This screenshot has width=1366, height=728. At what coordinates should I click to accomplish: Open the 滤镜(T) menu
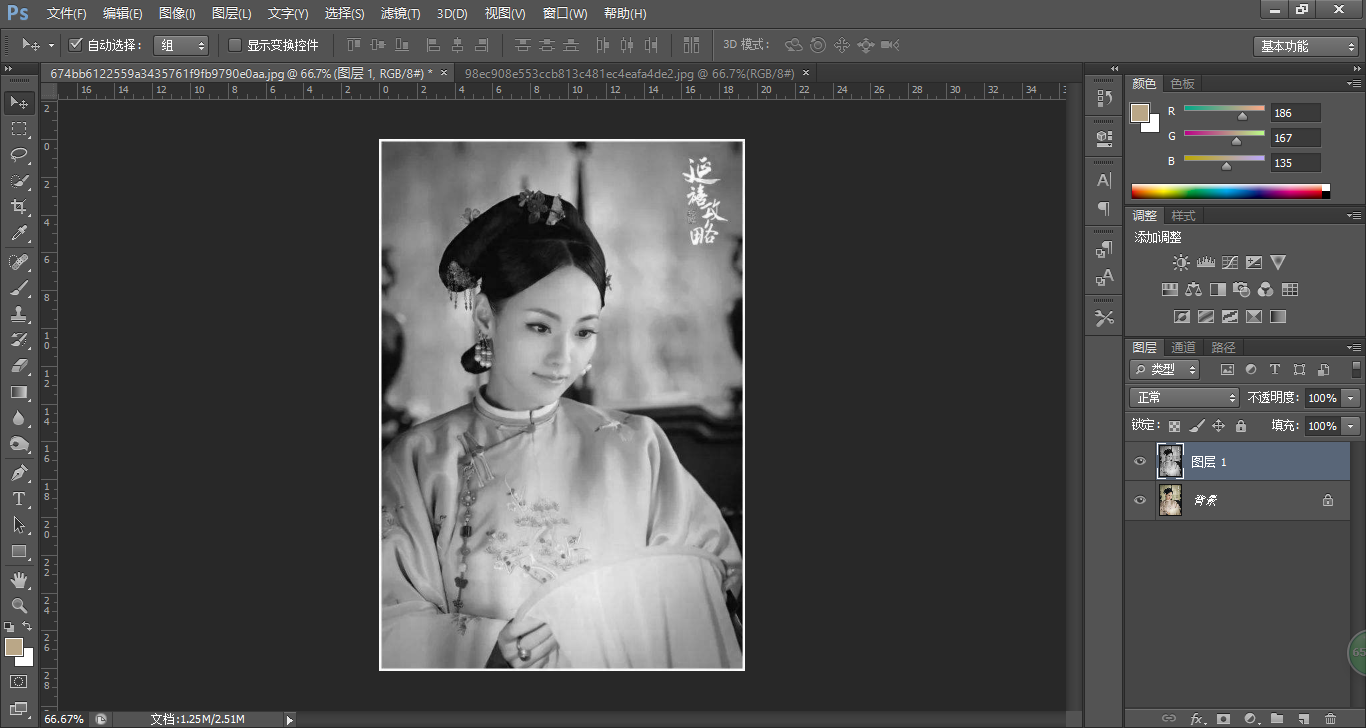point(401,14)
